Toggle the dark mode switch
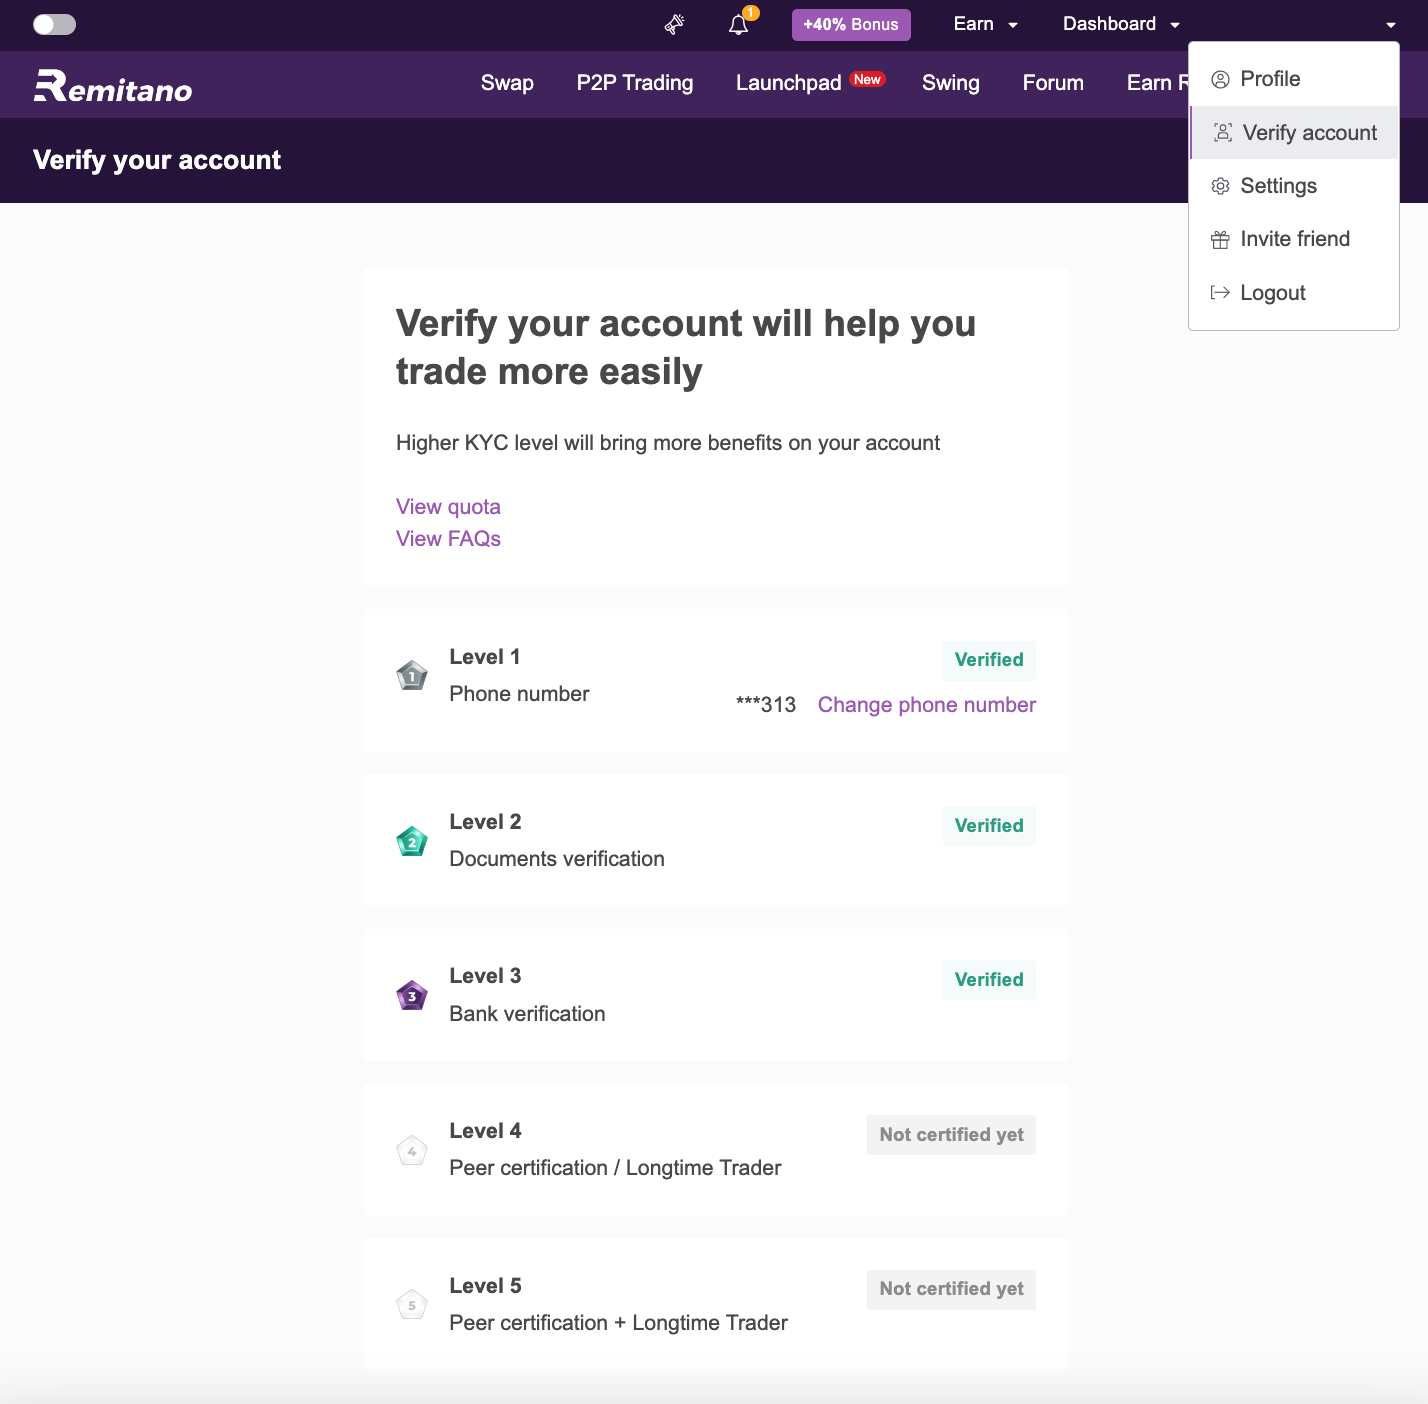1428x1404 pixels. pyautogui.click(x=54, y=24)
